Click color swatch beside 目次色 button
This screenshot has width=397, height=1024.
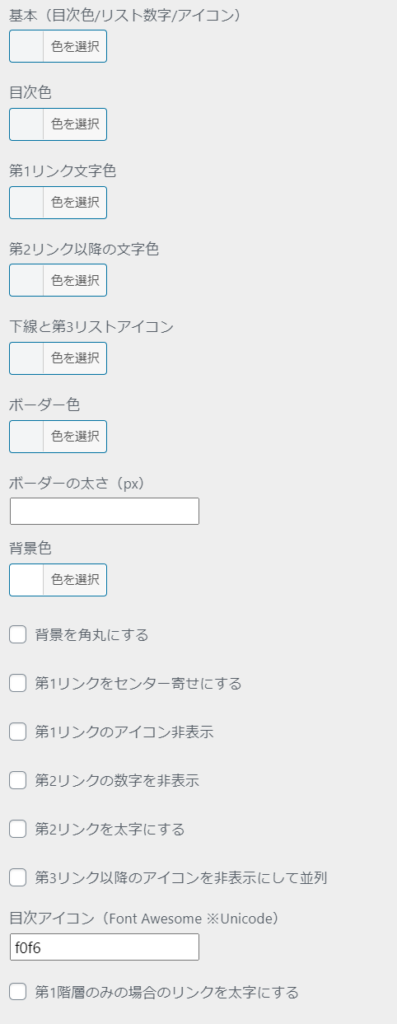(x=27, y=124)
